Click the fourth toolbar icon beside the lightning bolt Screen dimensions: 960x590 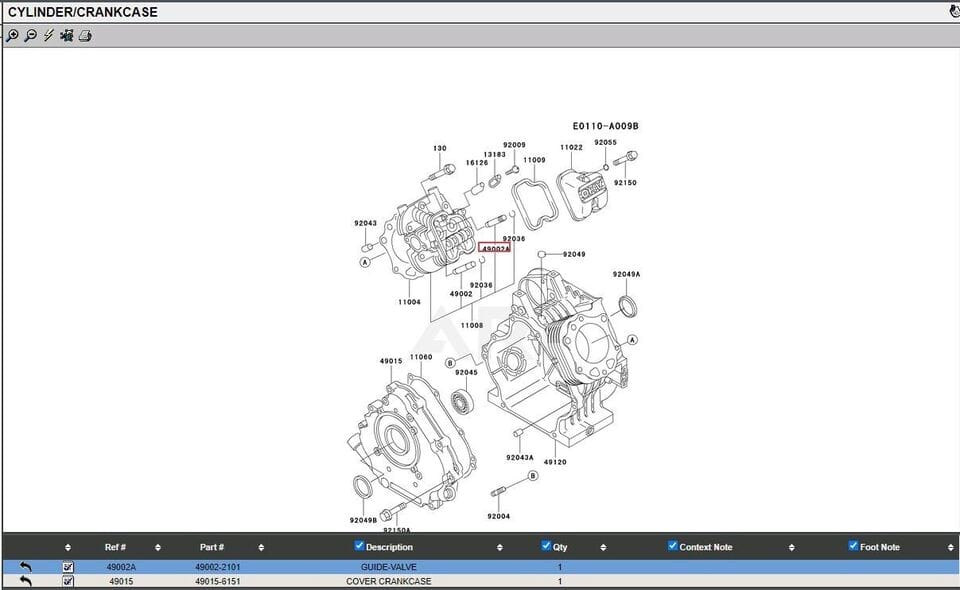pos(66,36)
